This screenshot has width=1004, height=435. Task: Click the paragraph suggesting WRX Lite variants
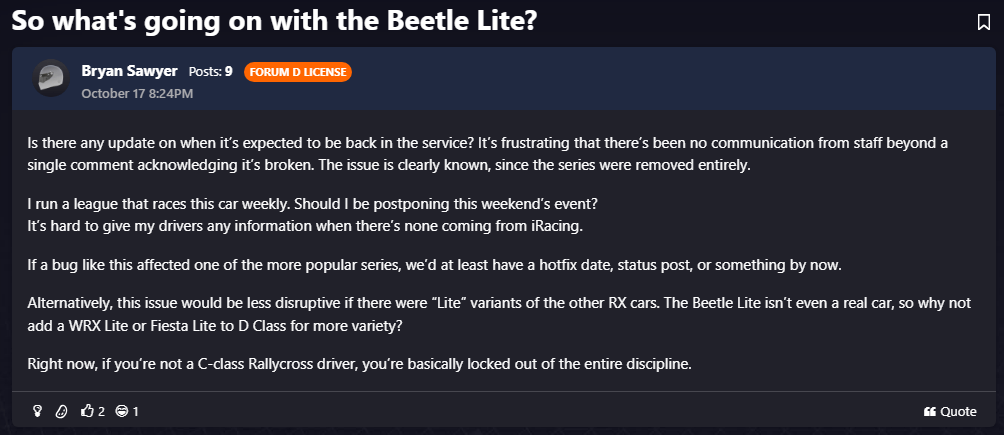(490, 314)
